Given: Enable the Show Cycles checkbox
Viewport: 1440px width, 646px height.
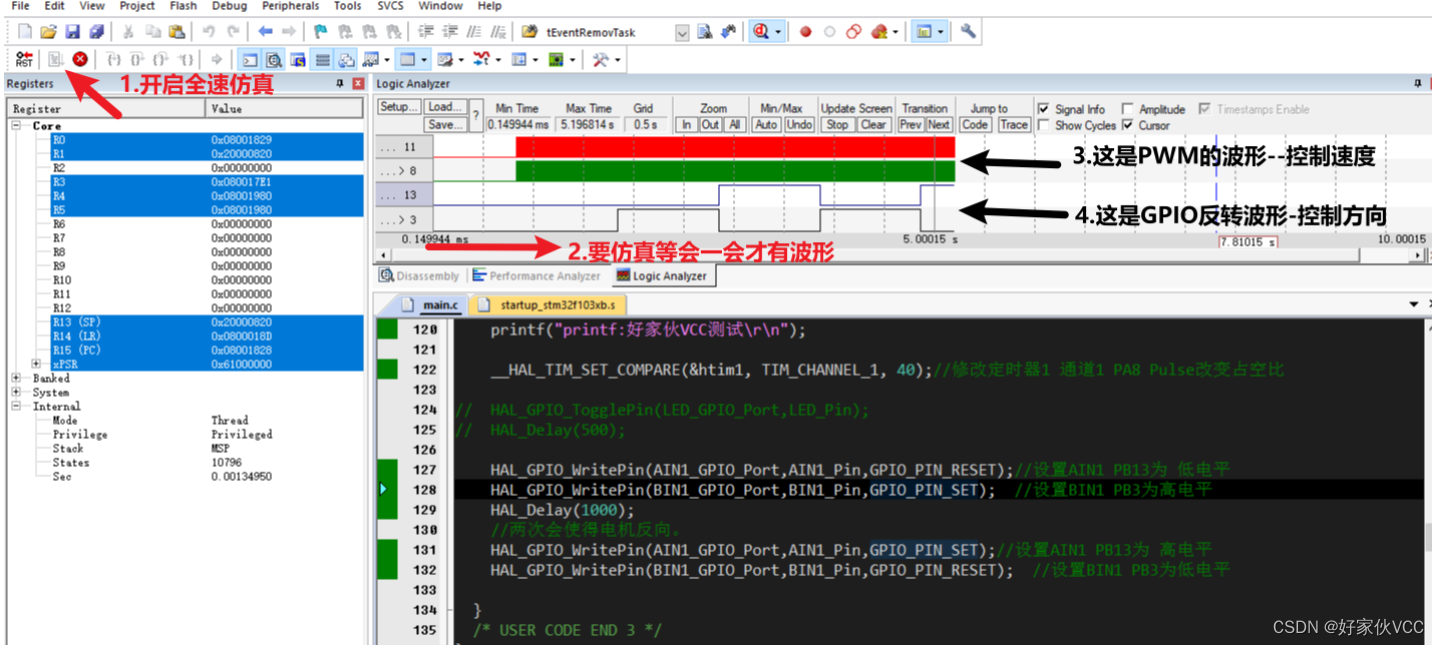Looking at the screenshot, I should click(1044, 125).
